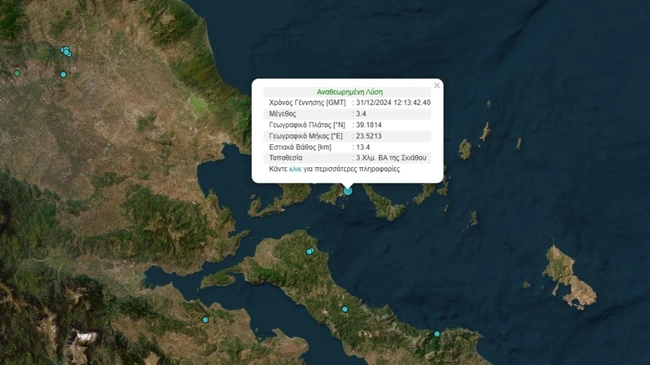The image size is (650, 365).
Task: Select the clustered earthquake markers at top left
Action: [66, 51]
